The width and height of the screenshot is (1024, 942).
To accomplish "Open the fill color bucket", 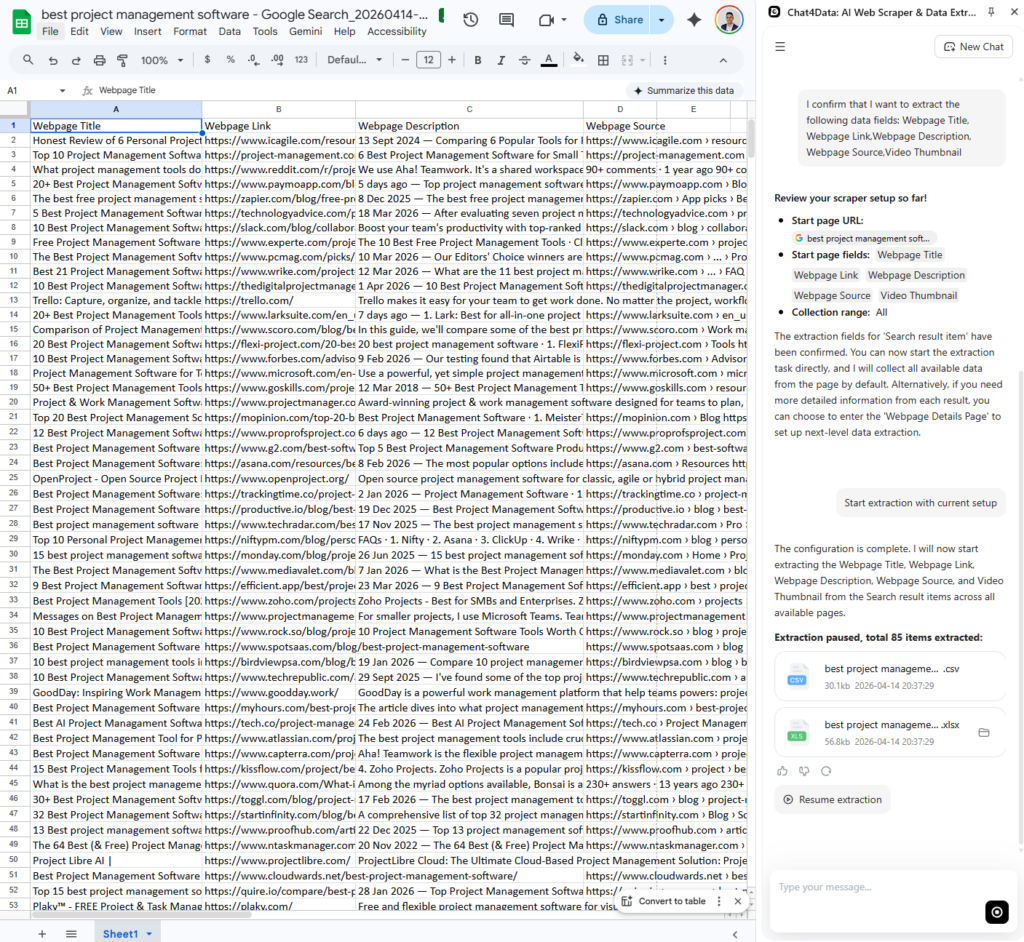I will pyautogui.click(x=578, y=60).
